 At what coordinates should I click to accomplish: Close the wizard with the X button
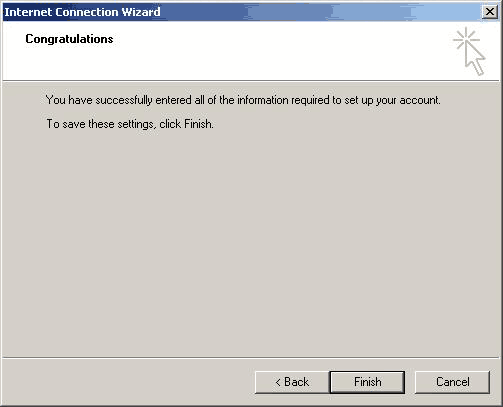coord(490,12)
